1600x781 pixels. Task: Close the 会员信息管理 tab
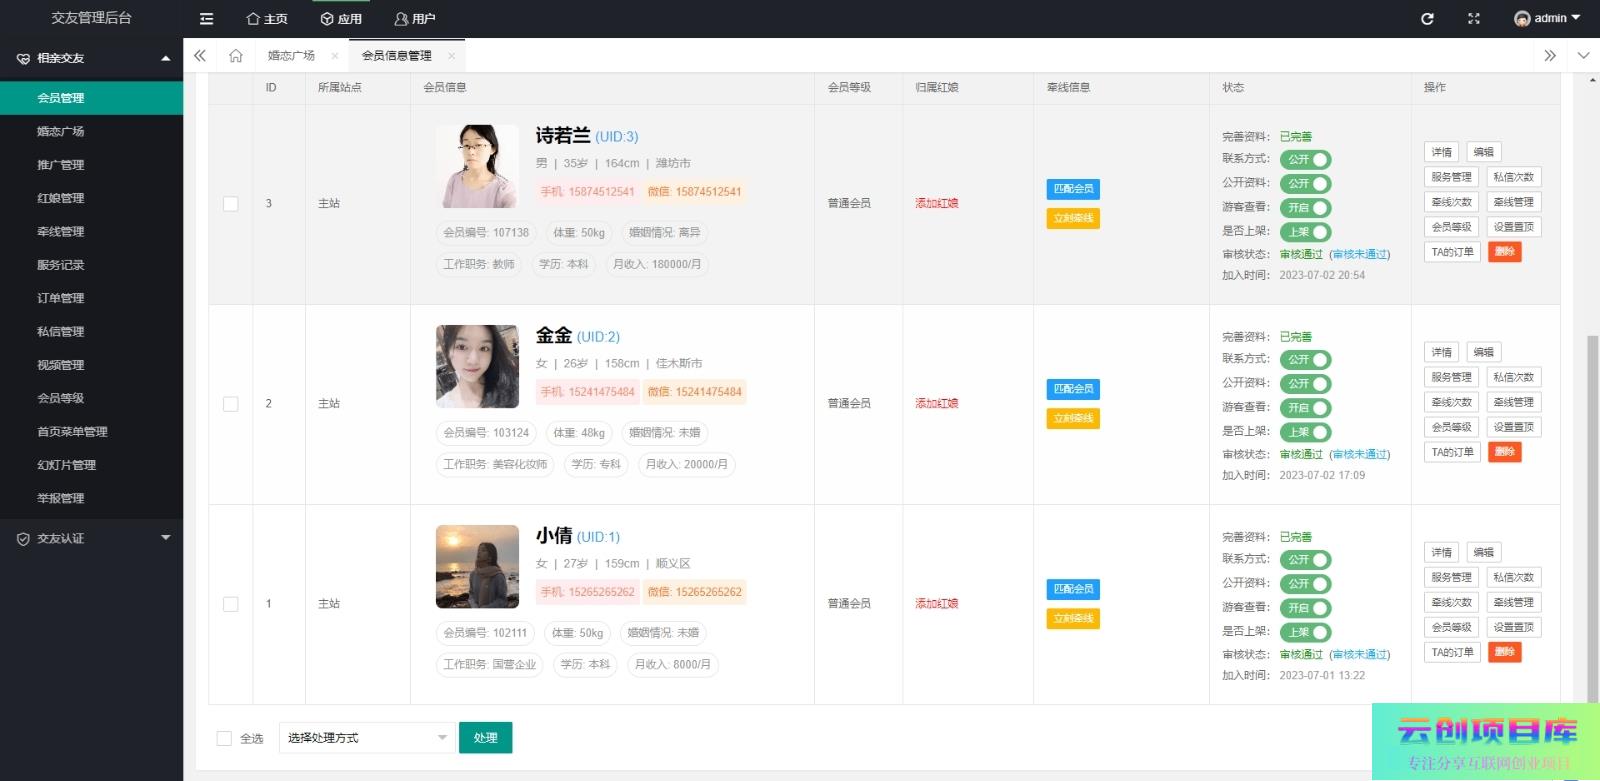[x=451, y=56]
